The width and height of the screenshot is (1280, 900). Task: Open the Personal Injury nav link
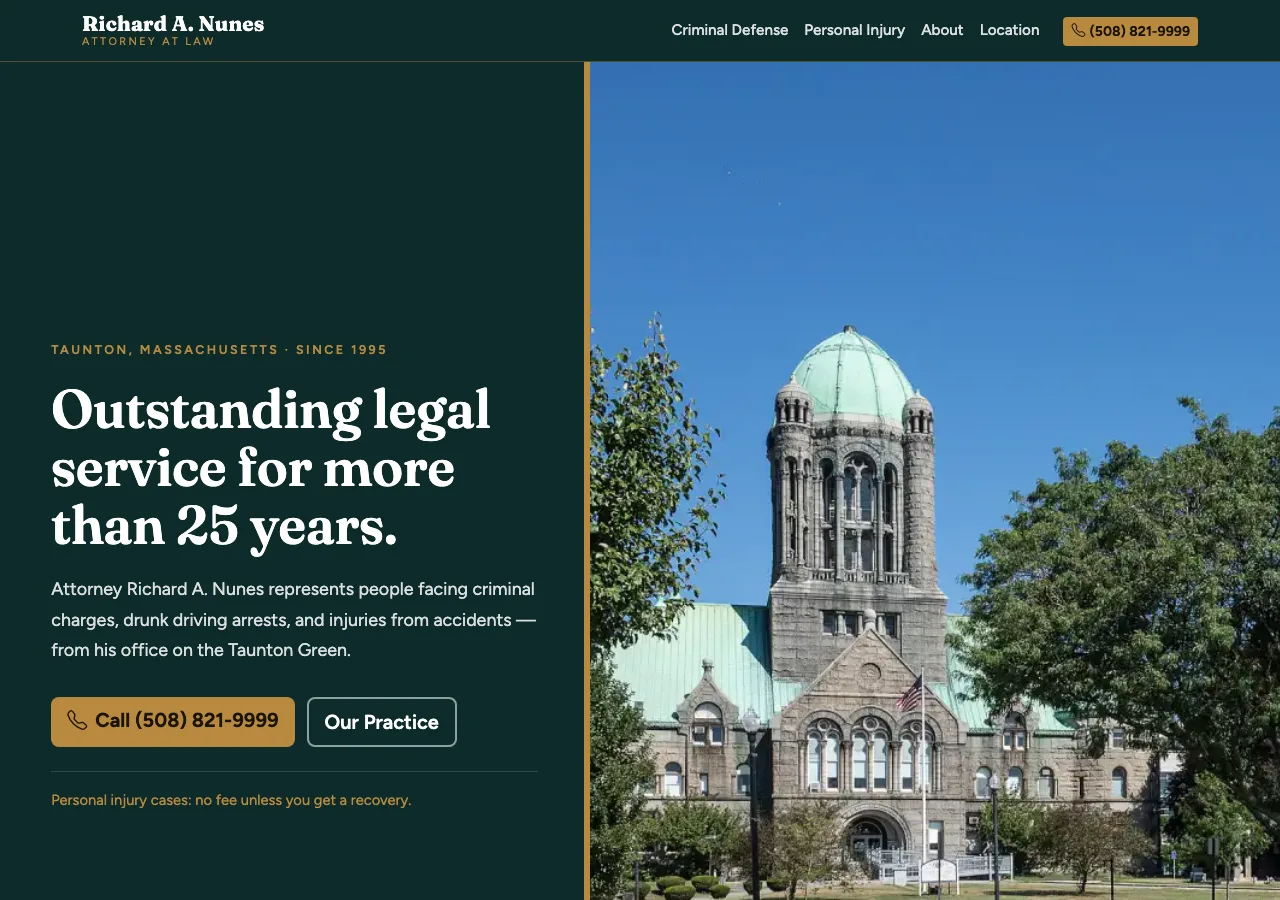854,30
